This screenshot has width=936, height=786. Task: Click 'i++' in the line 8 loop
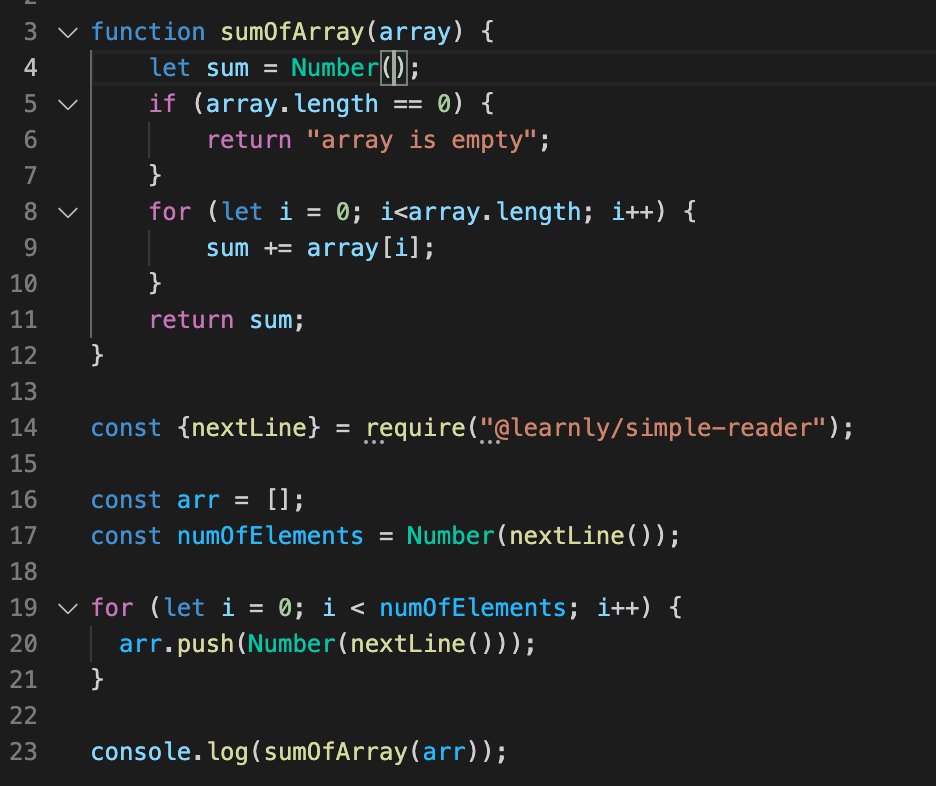point(633,211)
